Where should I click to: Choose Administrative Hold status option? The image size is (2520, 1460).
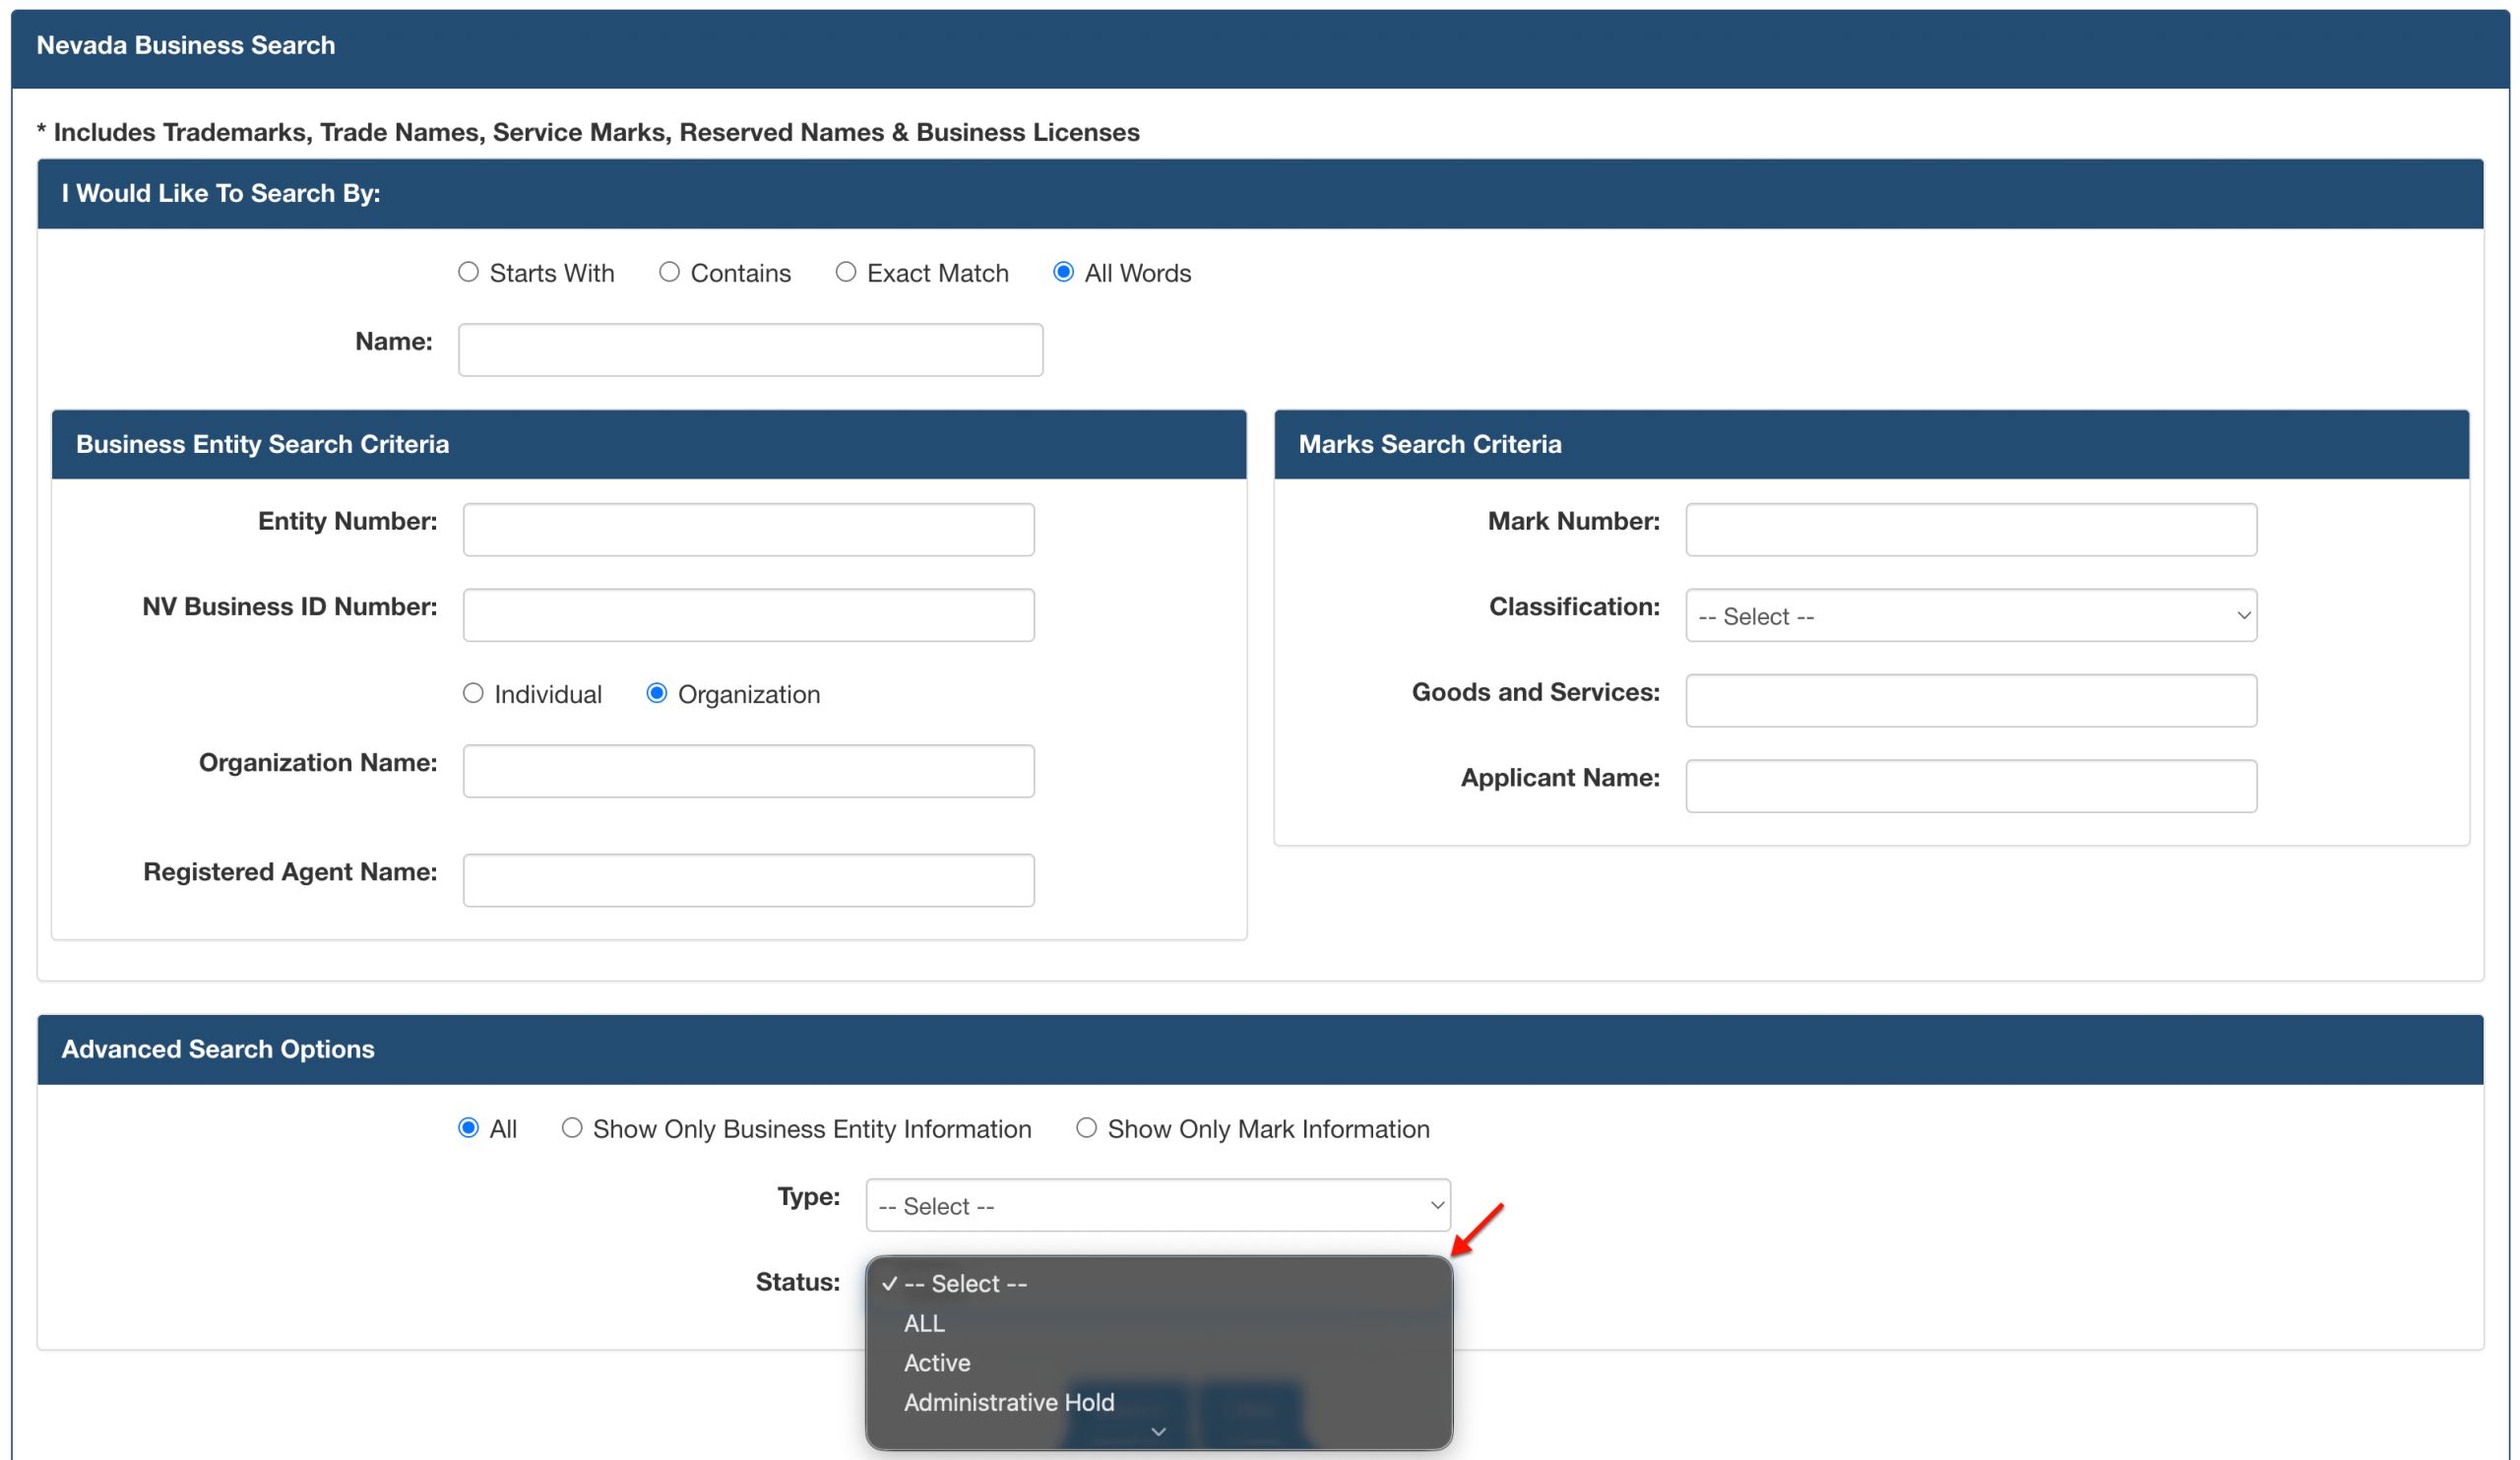click(1158, 1402)
